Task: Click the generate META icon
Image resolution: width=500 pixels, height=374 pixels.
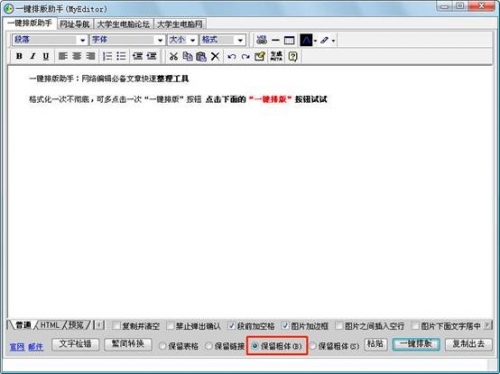Action: pyautogui.click(x=276, y=56)
